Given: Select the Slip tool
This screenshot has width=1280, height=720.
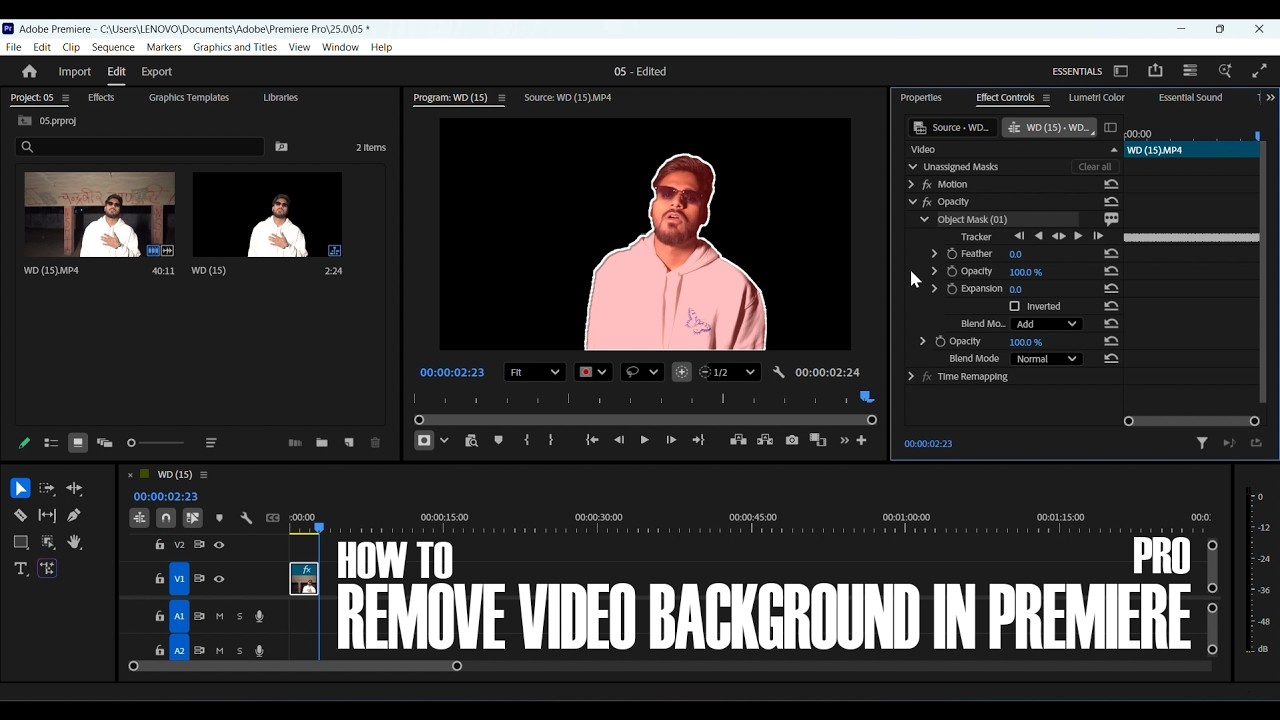Looking at the screenshot, I should pyautogui.click(x=47, y=515).
